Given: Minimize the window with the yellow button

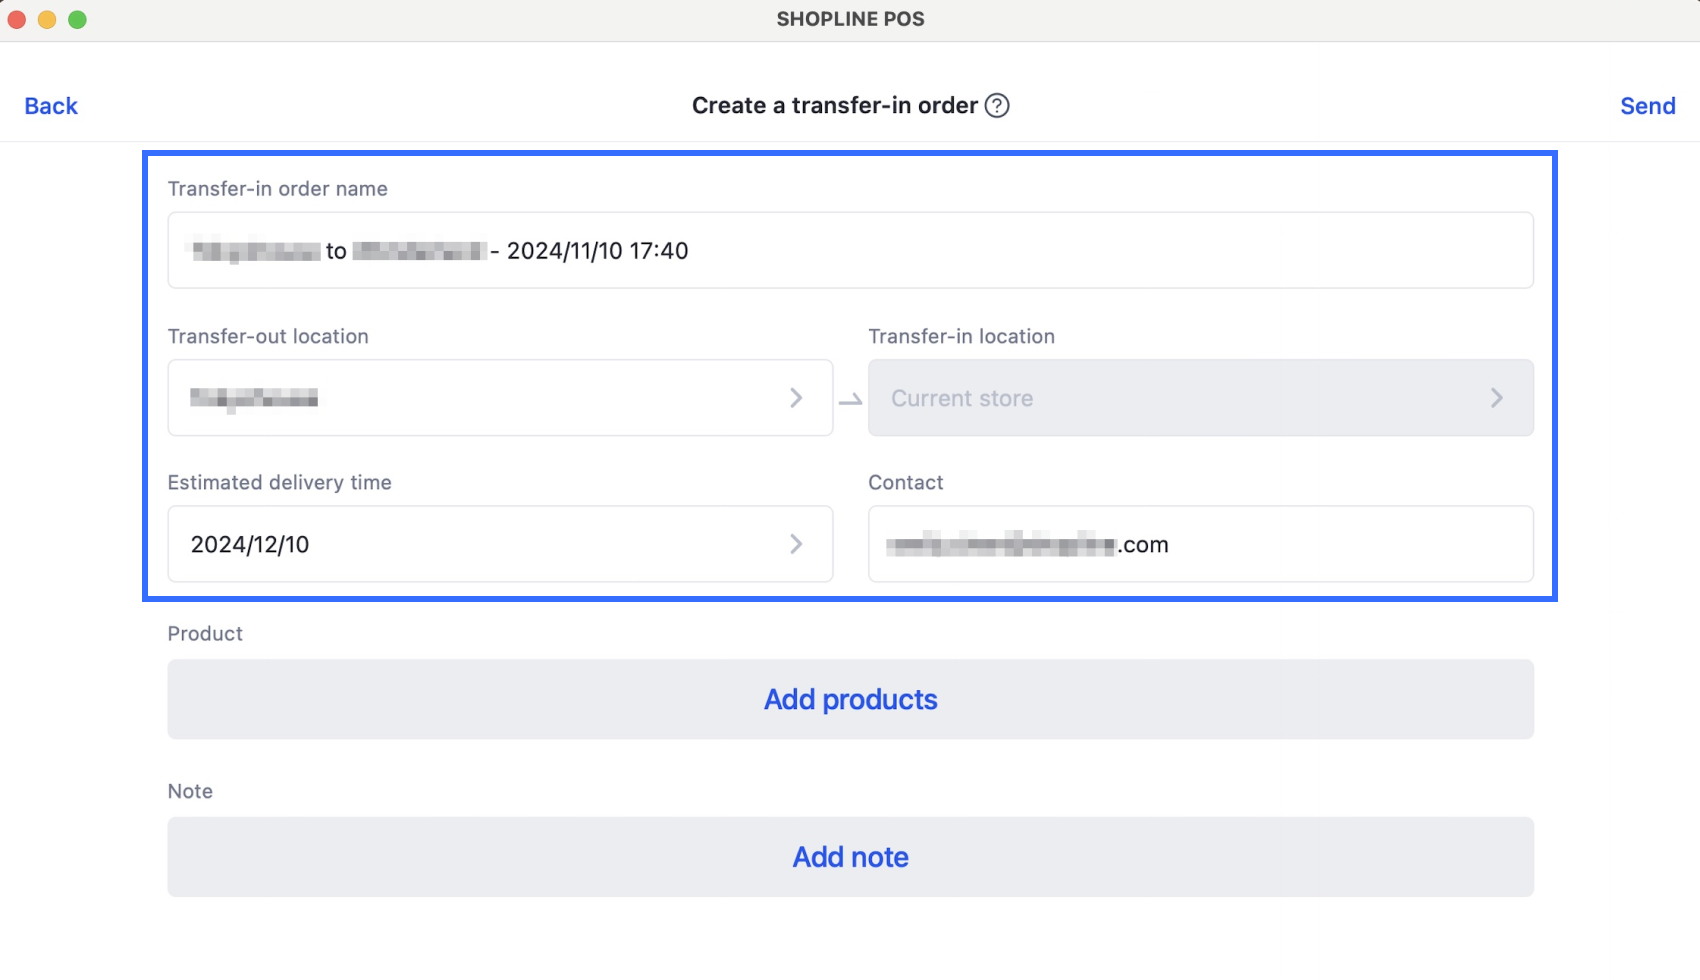Looking at the screenshot, I should tap(47, 19).
